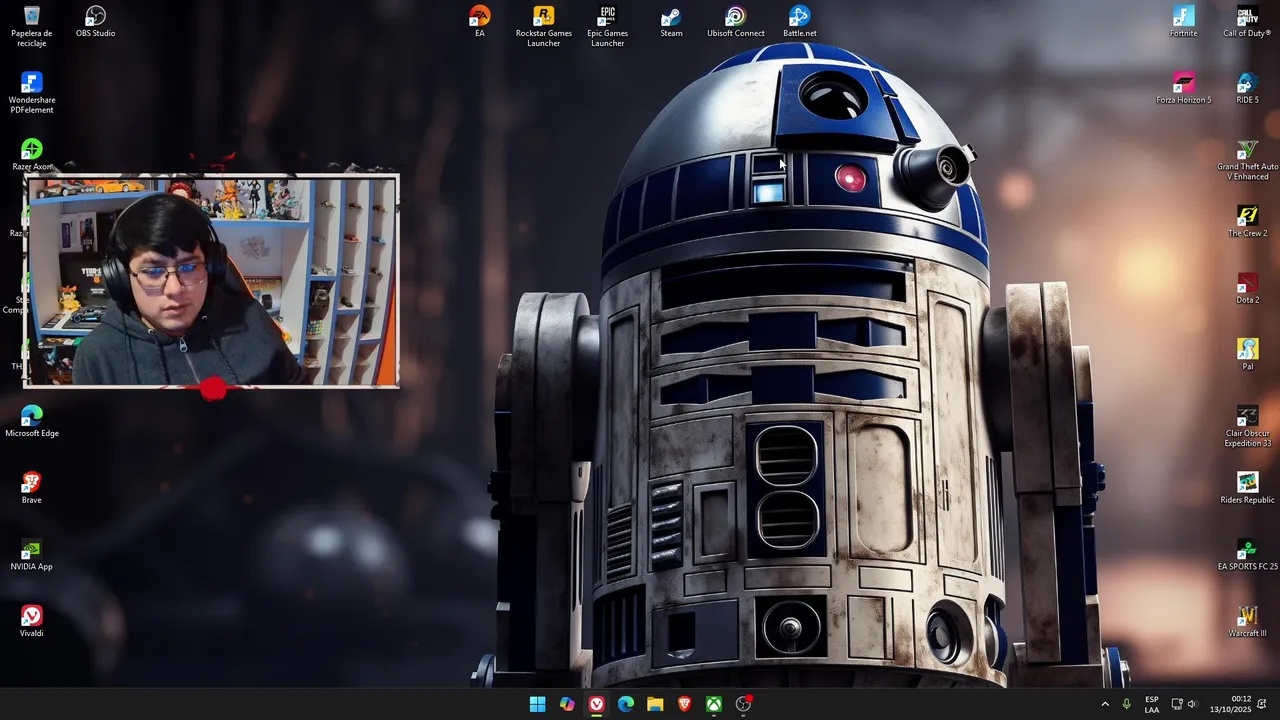Open the EA app shortcut

click(x=480, y=22)
